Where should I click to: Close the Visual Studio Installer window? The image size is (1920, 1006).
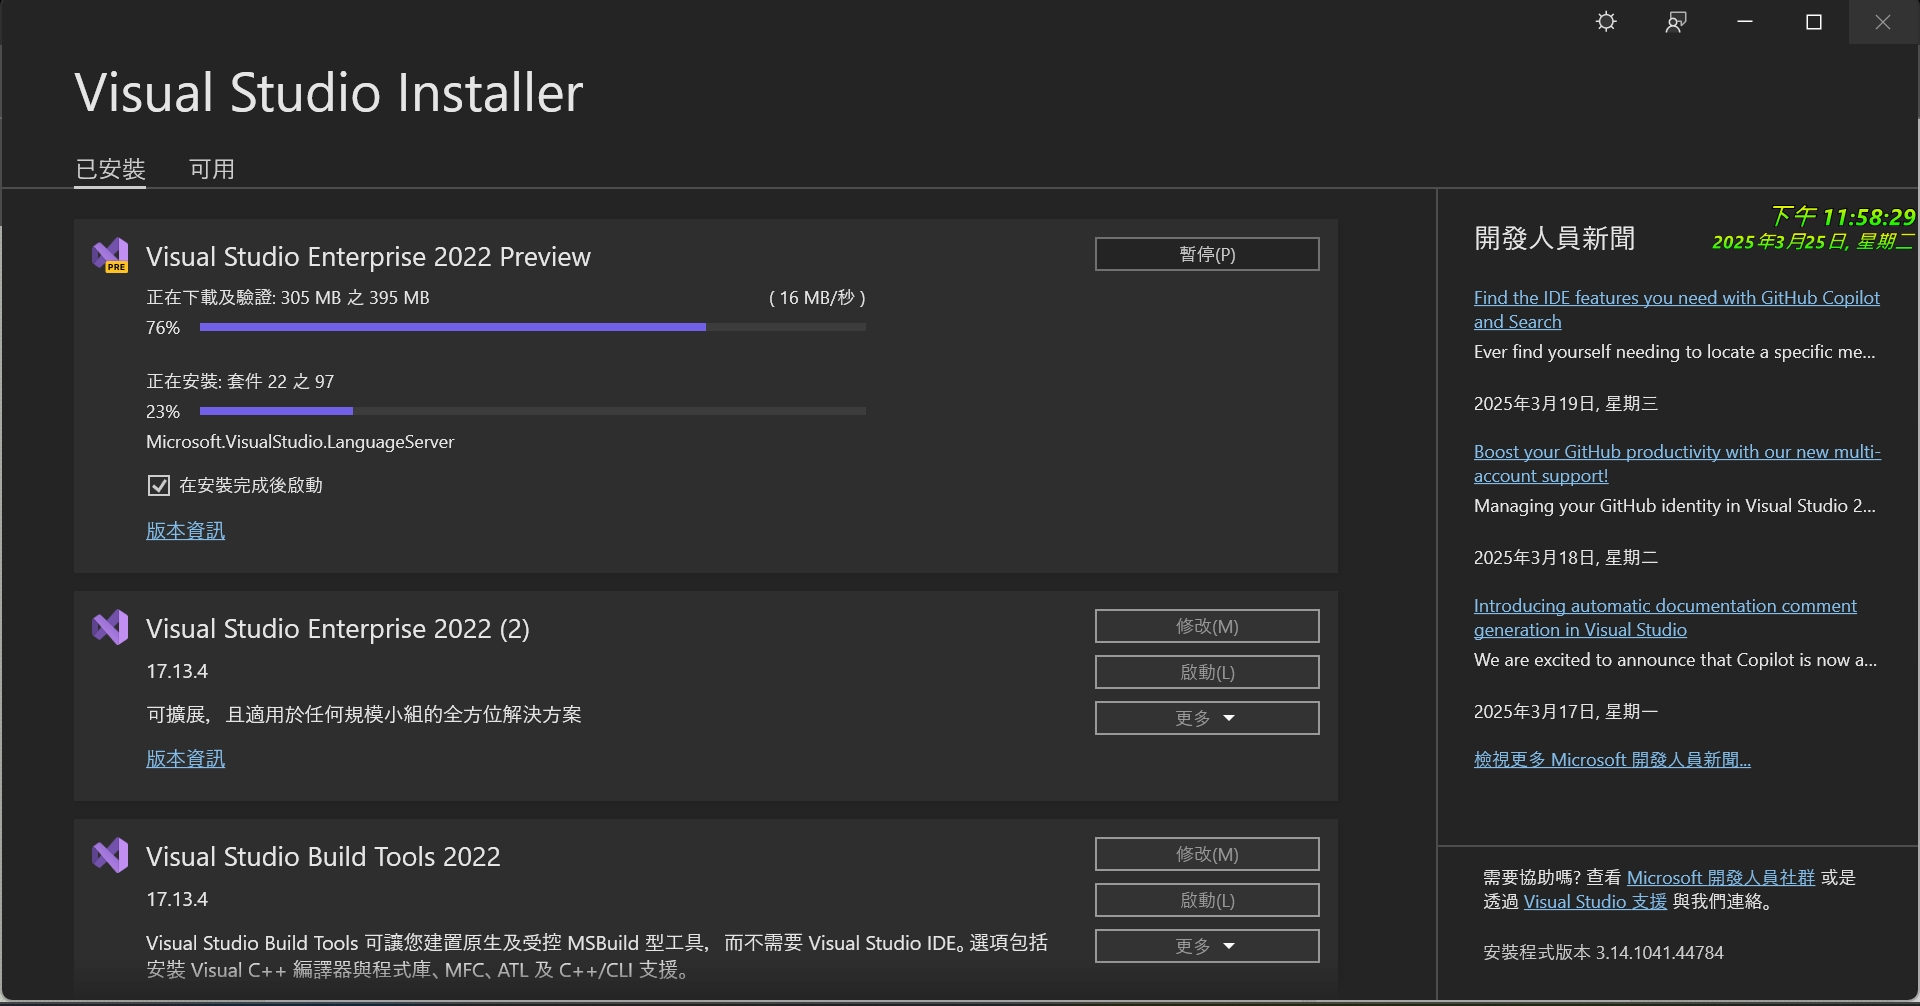[x=1883, y=22]
